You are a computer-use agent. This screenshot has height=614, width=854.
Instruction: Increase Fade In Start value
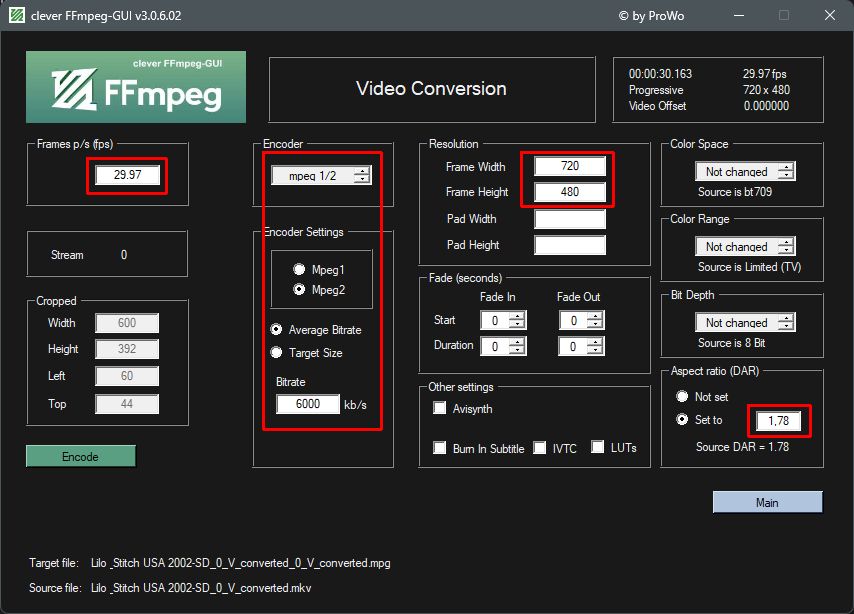pos(517,315)
